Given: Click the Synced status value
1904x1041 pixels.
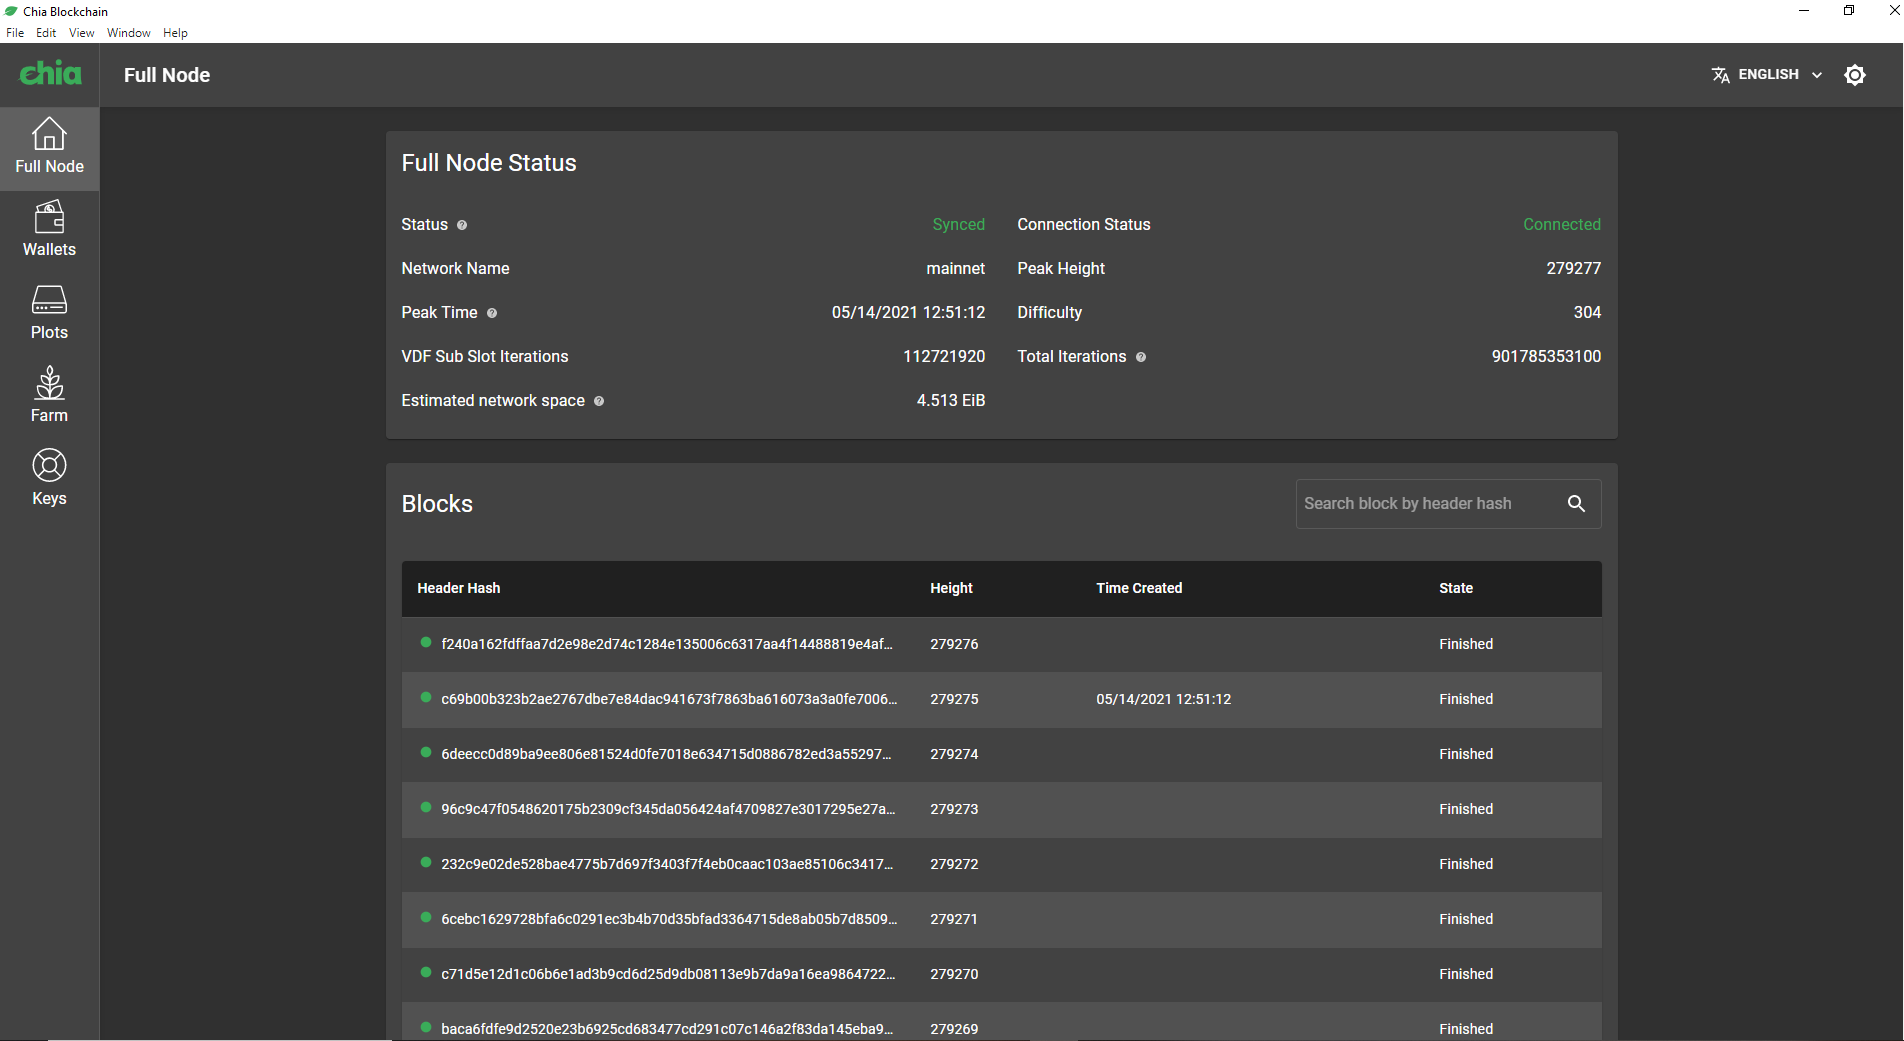Looking at the screenshot, I should pos(959,225).
